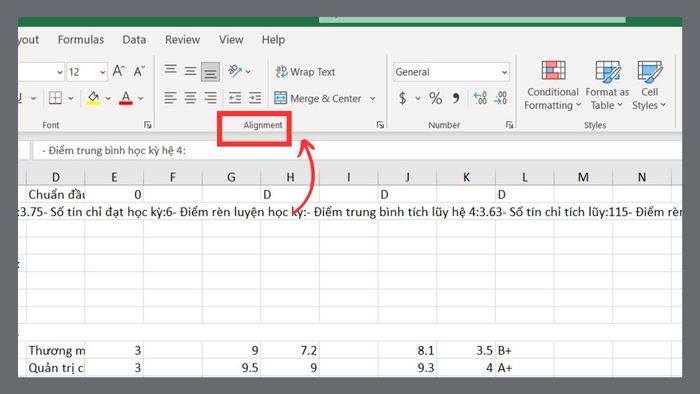Open the Orientation dropdown arrow
The height and width of the screenshot is (394, 700).
[x=248, y=72]
